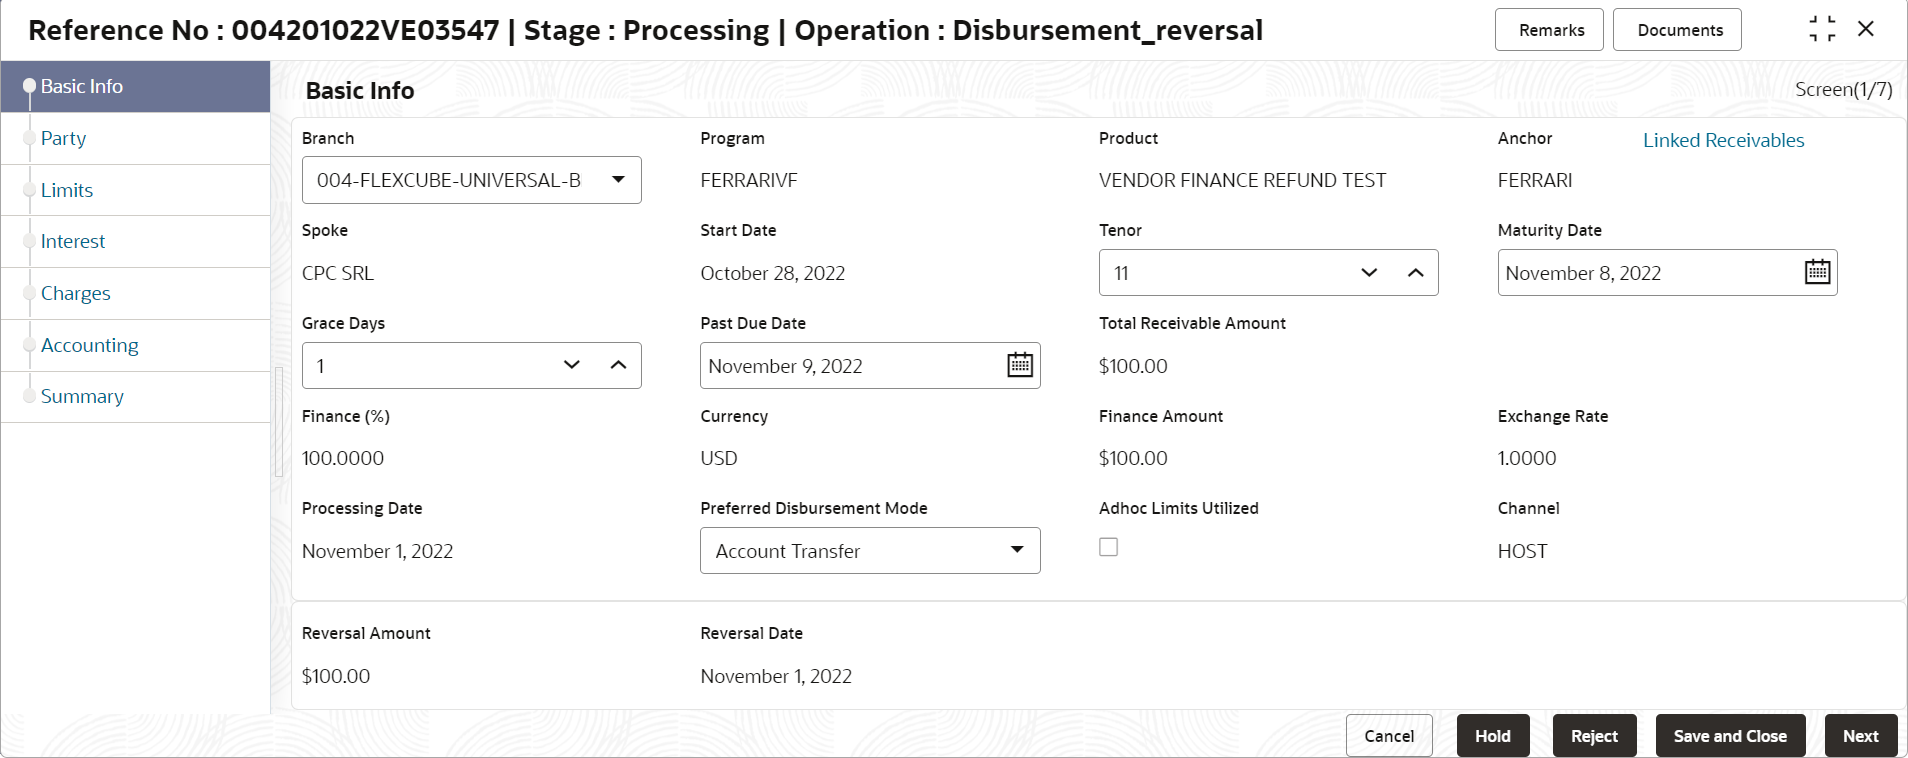Open the Past Due Date calendar picker
Screen dimensions: 1908x758
tap(1019, 365)
